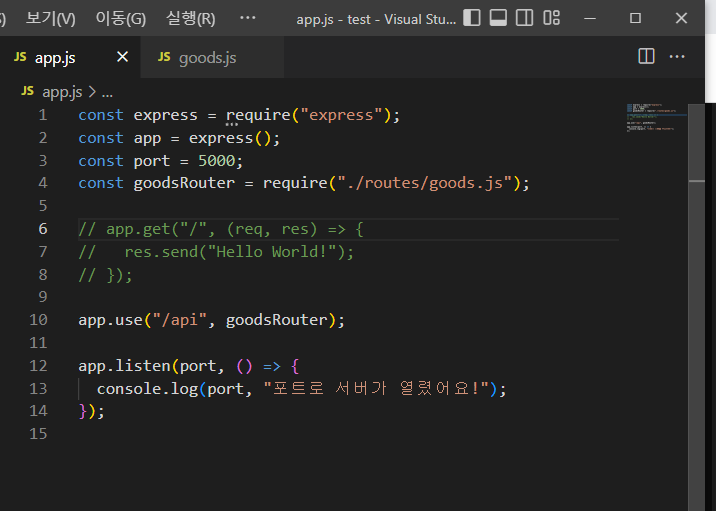Click "/api" string in app.use
Image resolution: width=716 pixels, height=511 pixels.
tap(179, 320)
